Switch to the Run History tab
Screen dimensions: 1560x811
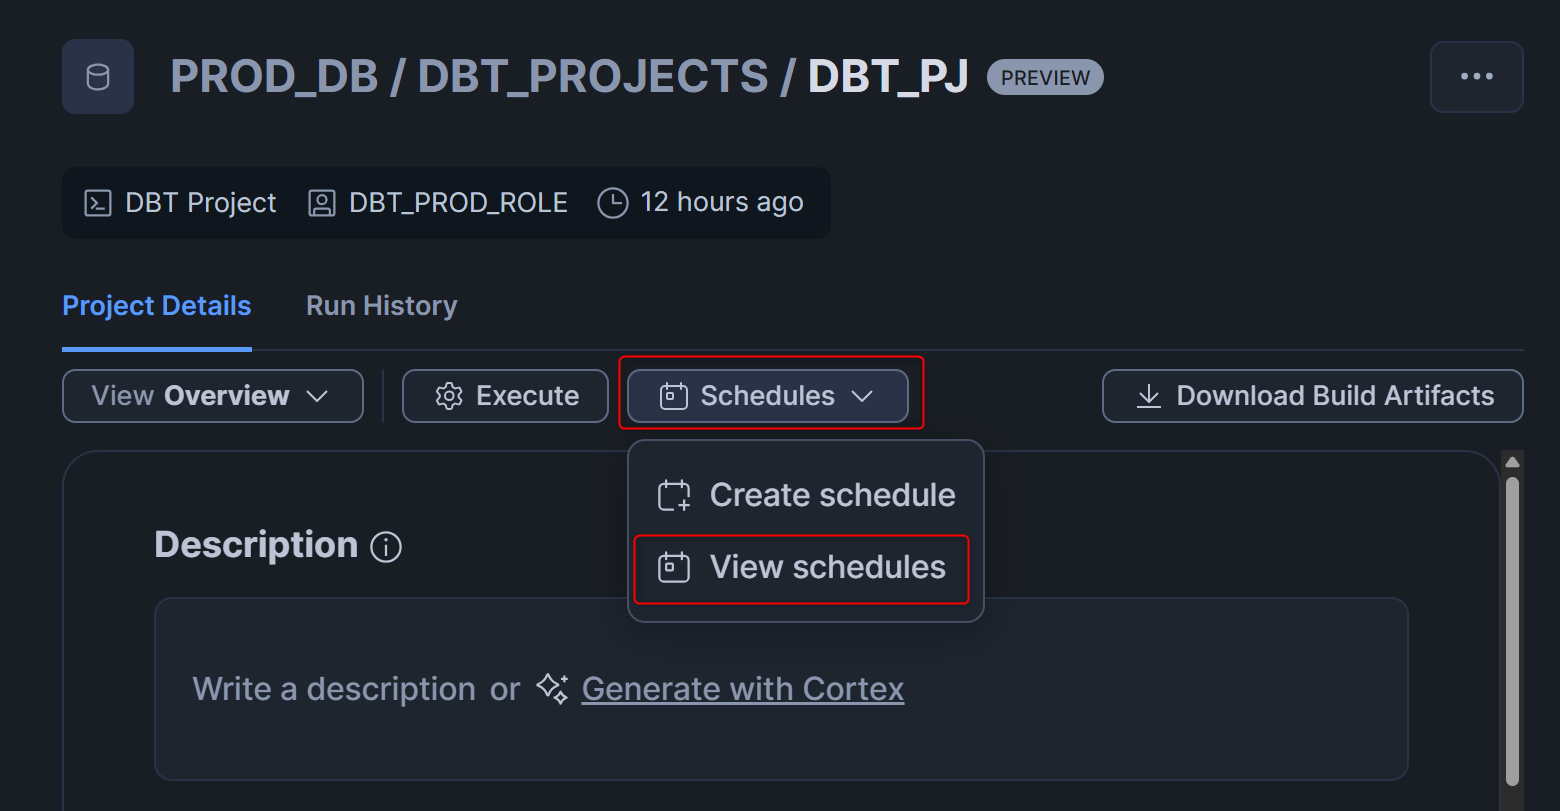coord(381,306)
